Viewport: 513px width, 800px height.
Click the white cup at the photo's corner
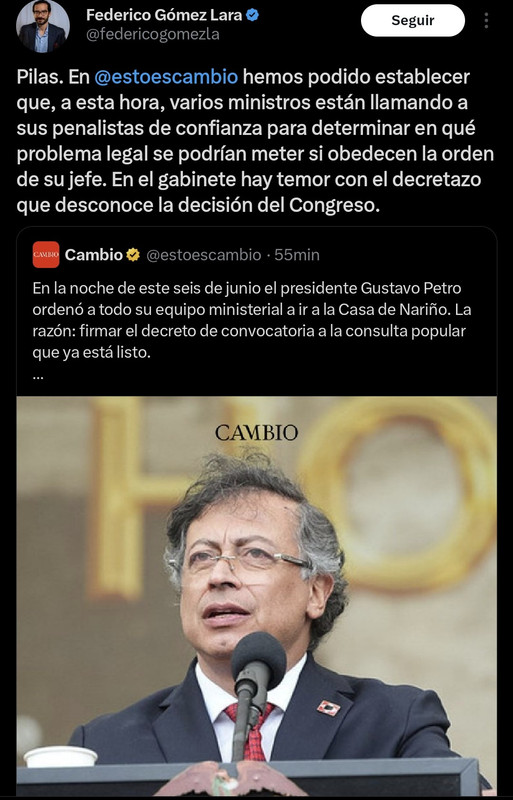click(x=61, y=756)
